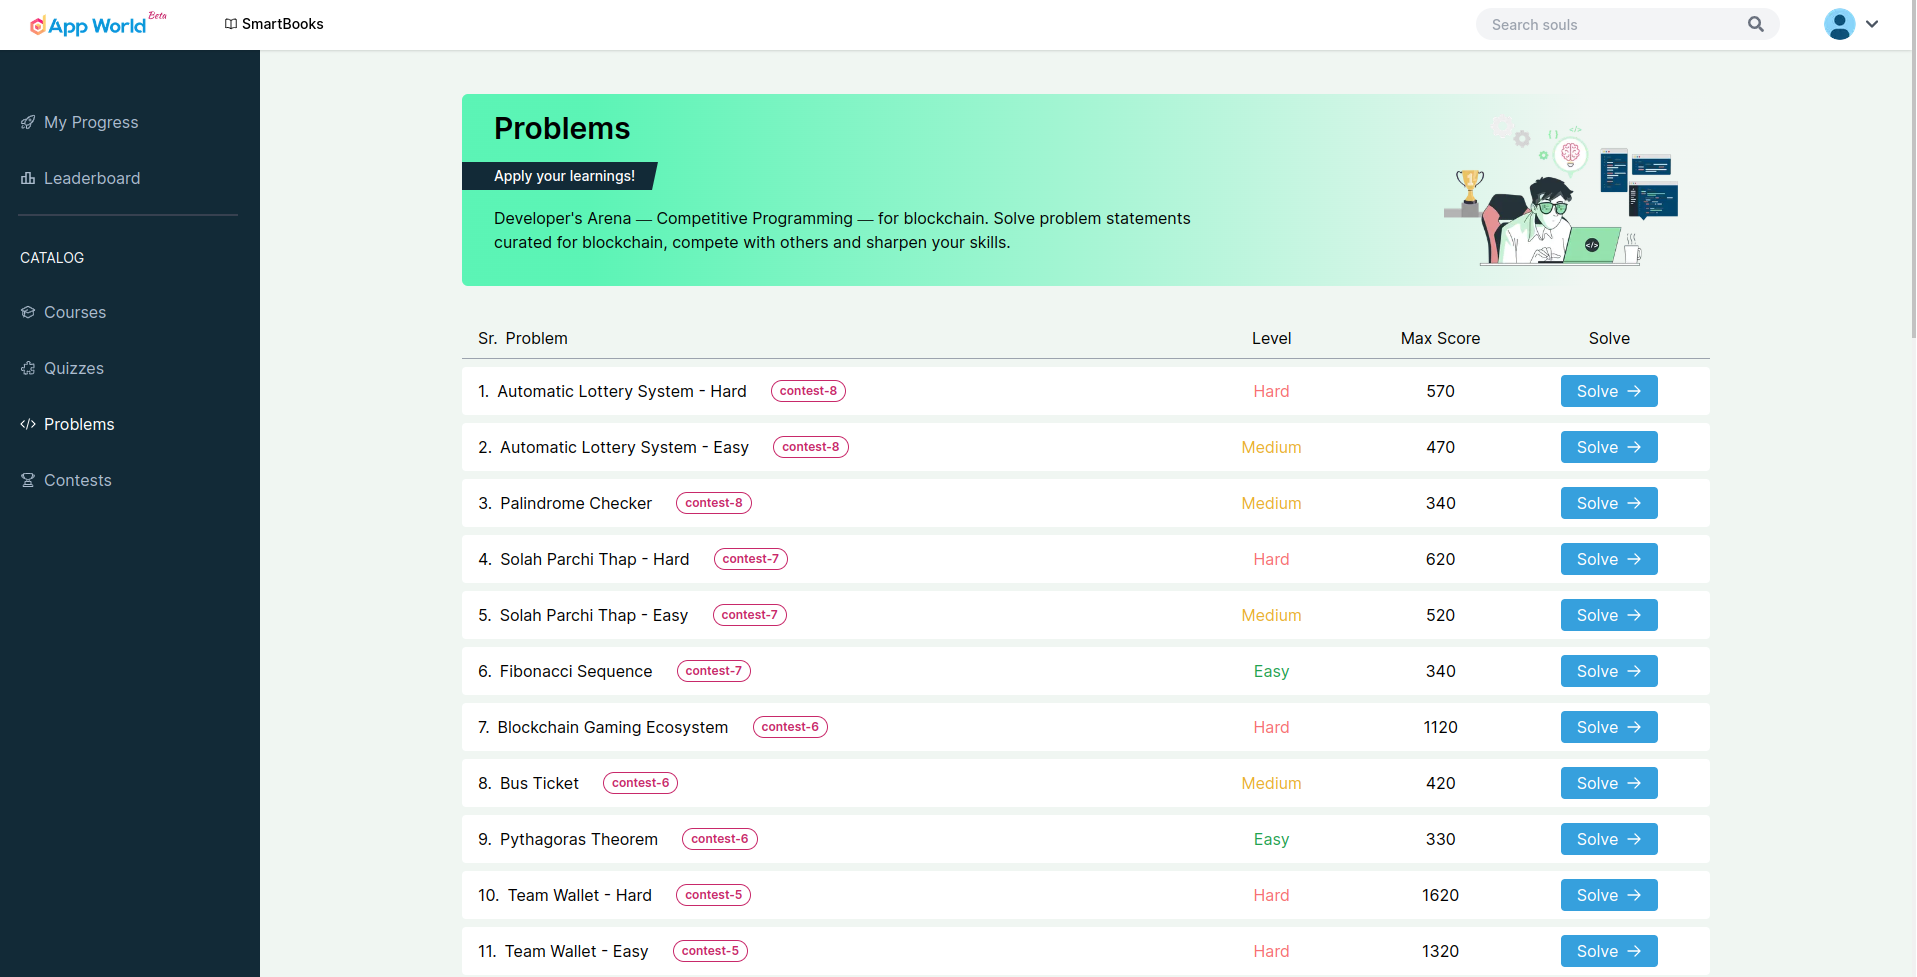Expand the user profile dropdown chevron
Viewport: 1917px width, 977px height.
click(1872, 24)
